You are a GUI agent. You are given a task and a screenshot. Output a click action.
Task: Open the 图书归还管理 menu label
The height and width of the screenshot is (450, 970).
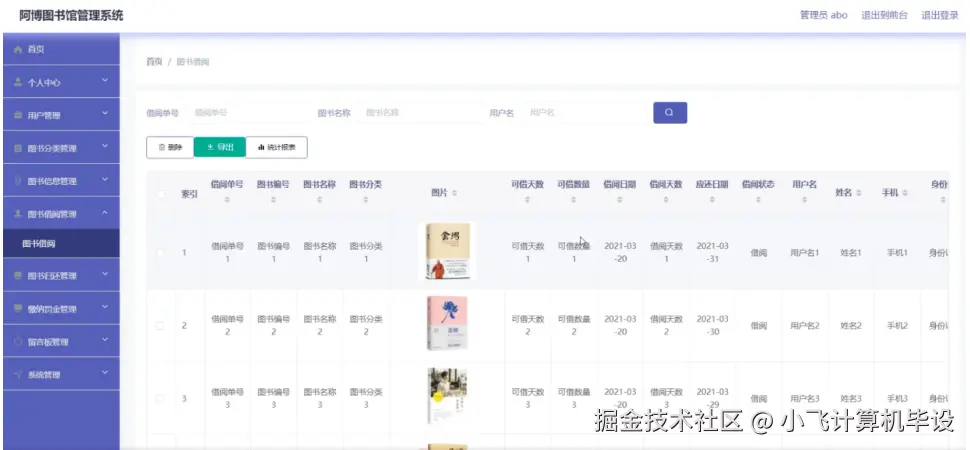[x=52, y=276]
